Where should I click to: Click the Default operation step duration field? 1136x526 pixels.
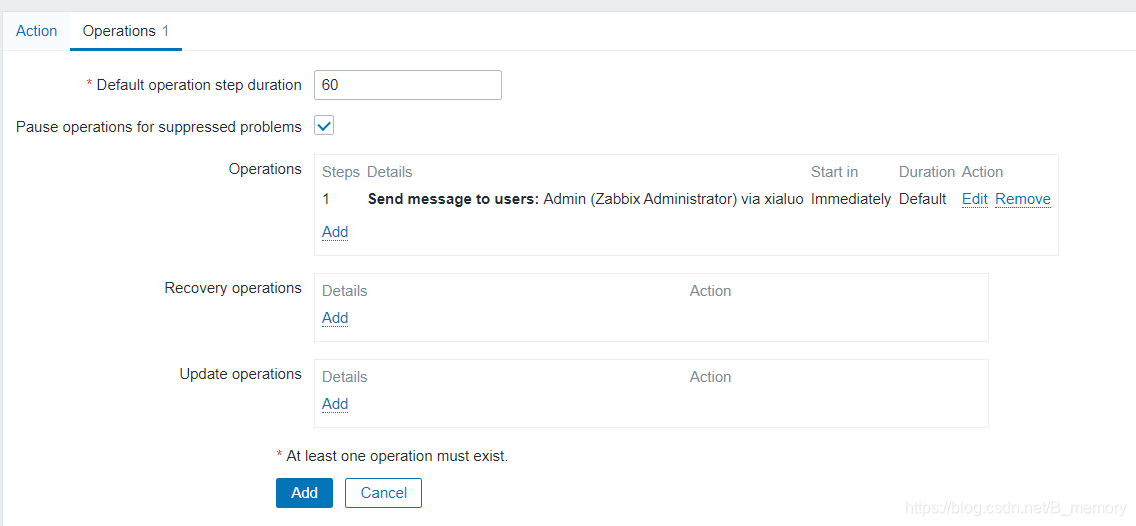click(407, 85)
